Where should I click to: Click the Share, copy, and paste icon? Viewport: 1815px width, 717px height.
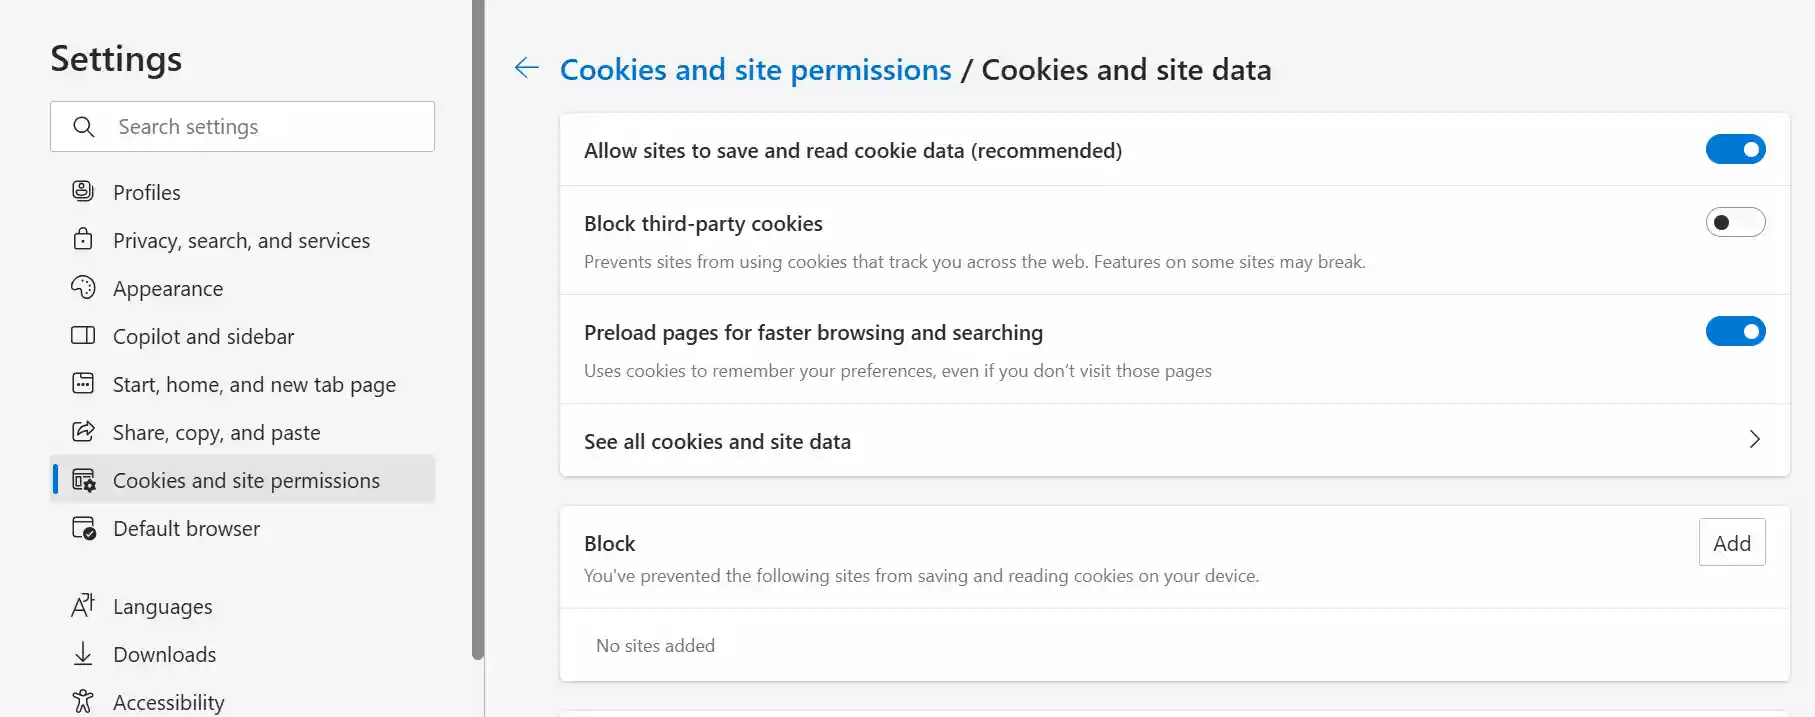(84, 431)
